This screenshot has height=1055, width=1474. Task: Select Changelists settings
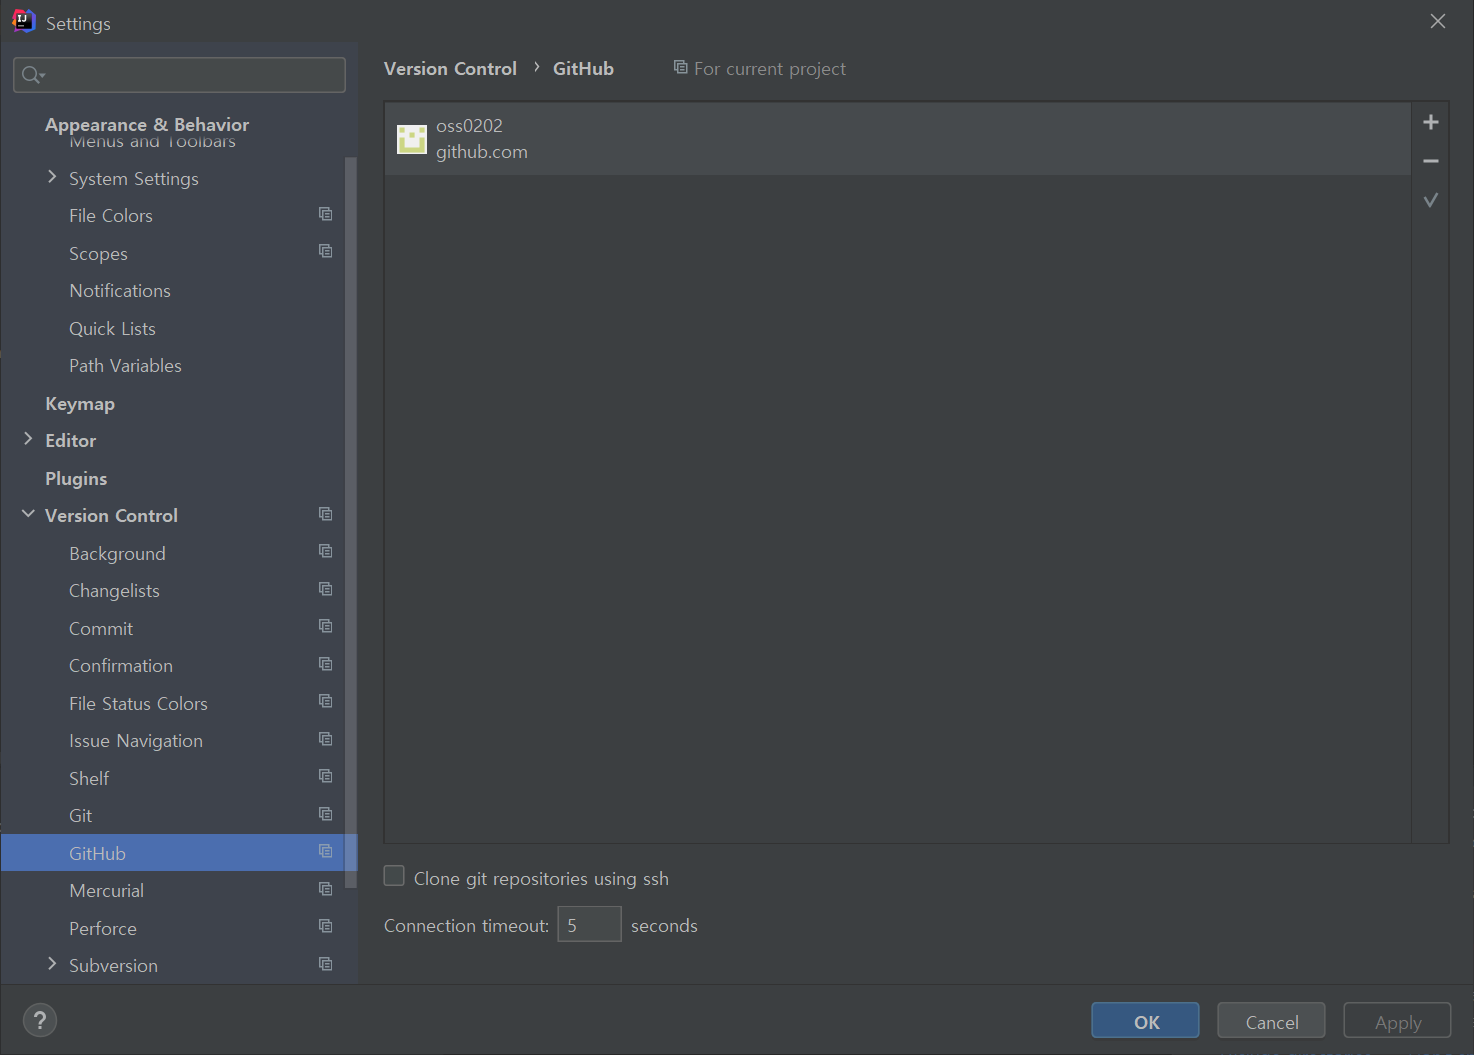(x=114, y=591)
